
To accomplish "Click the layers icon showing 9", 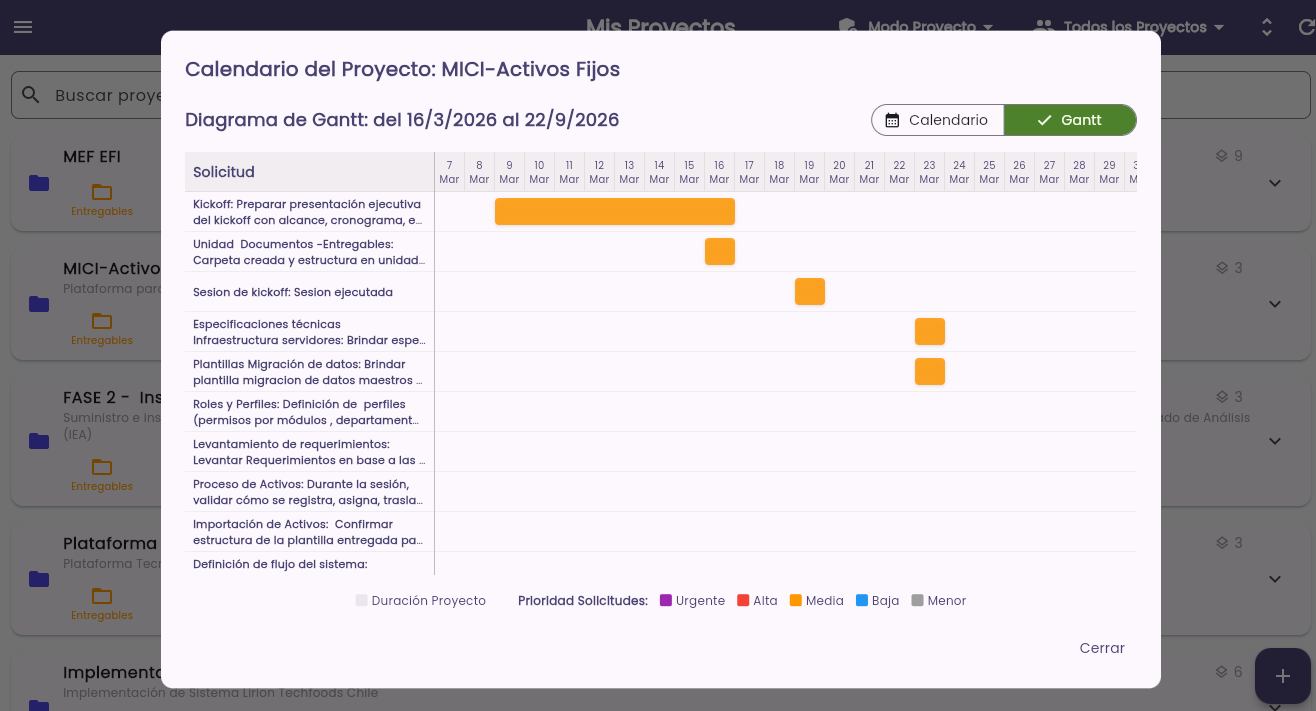I will point(1221,156).
